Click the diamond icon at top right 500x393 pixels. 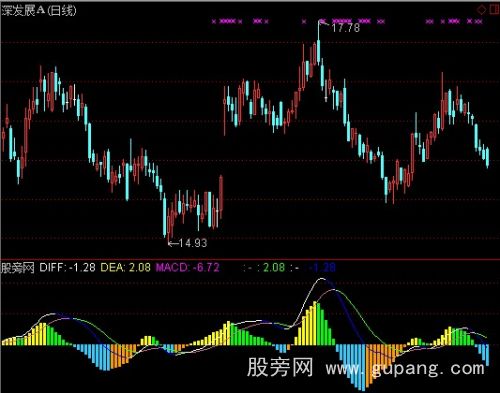click(x=482, y=10)
